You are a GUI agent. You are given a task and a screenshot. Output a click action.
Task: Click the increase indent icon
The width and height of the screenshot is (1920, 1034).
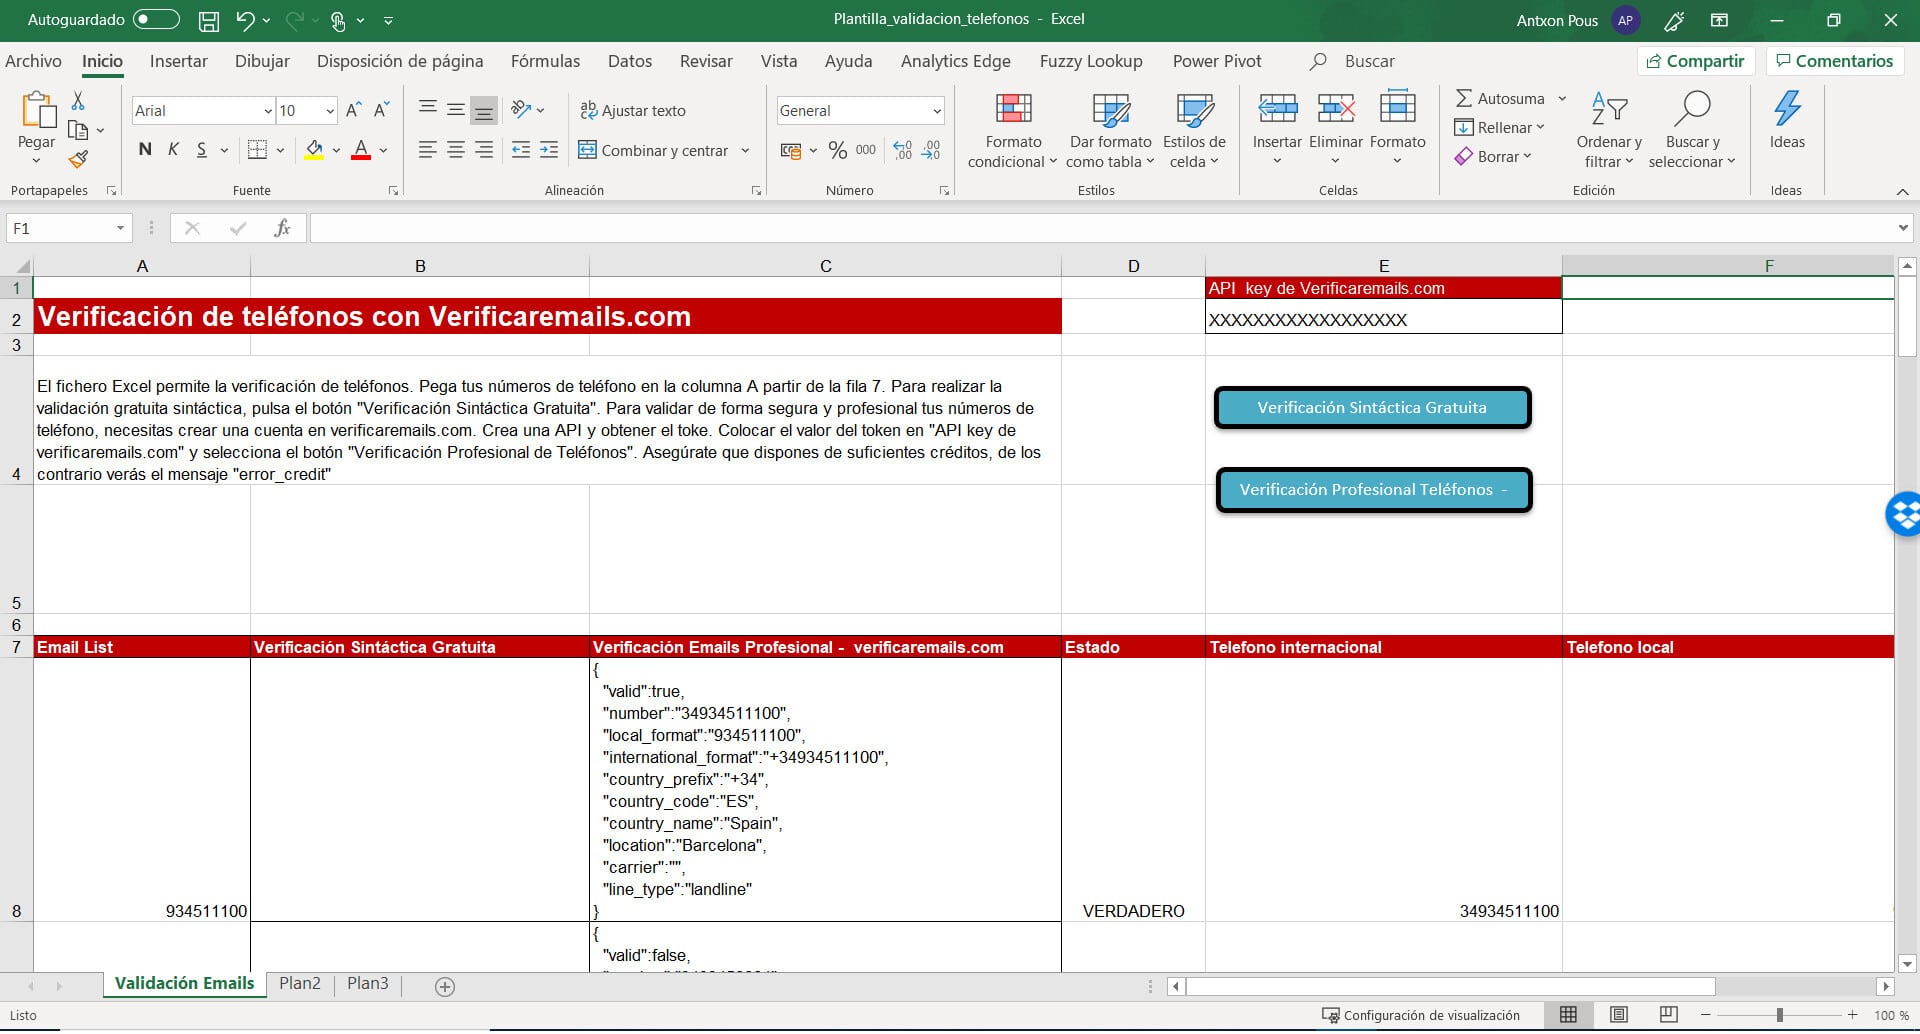[x=549, y=151]
